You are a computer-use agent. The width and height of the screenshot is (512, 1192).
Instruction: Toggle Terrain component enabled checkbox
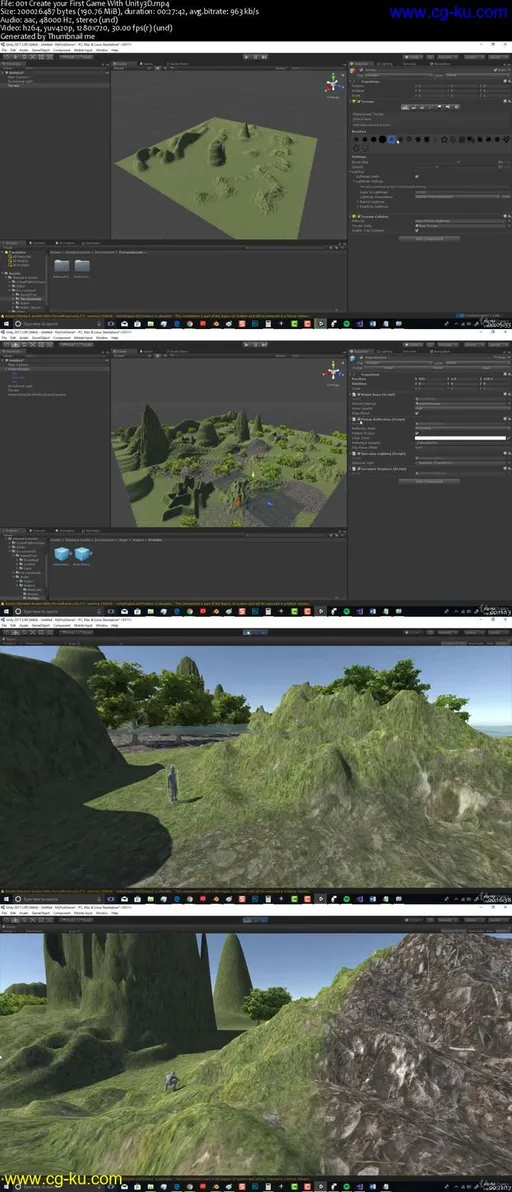(x=359, y=101)
